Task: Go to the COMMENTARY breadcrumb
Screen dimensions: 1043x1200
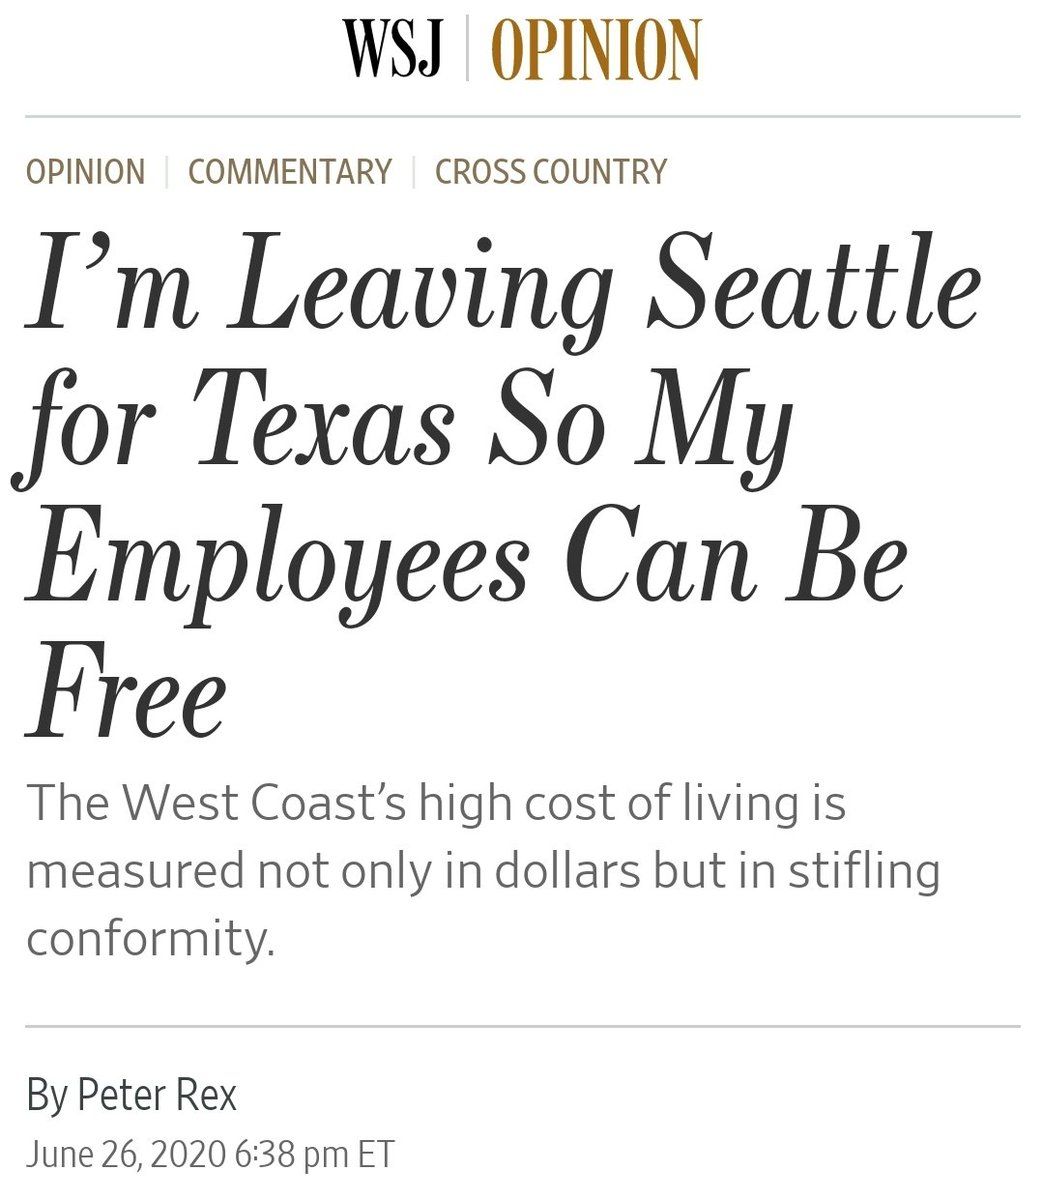Action: 290,172
